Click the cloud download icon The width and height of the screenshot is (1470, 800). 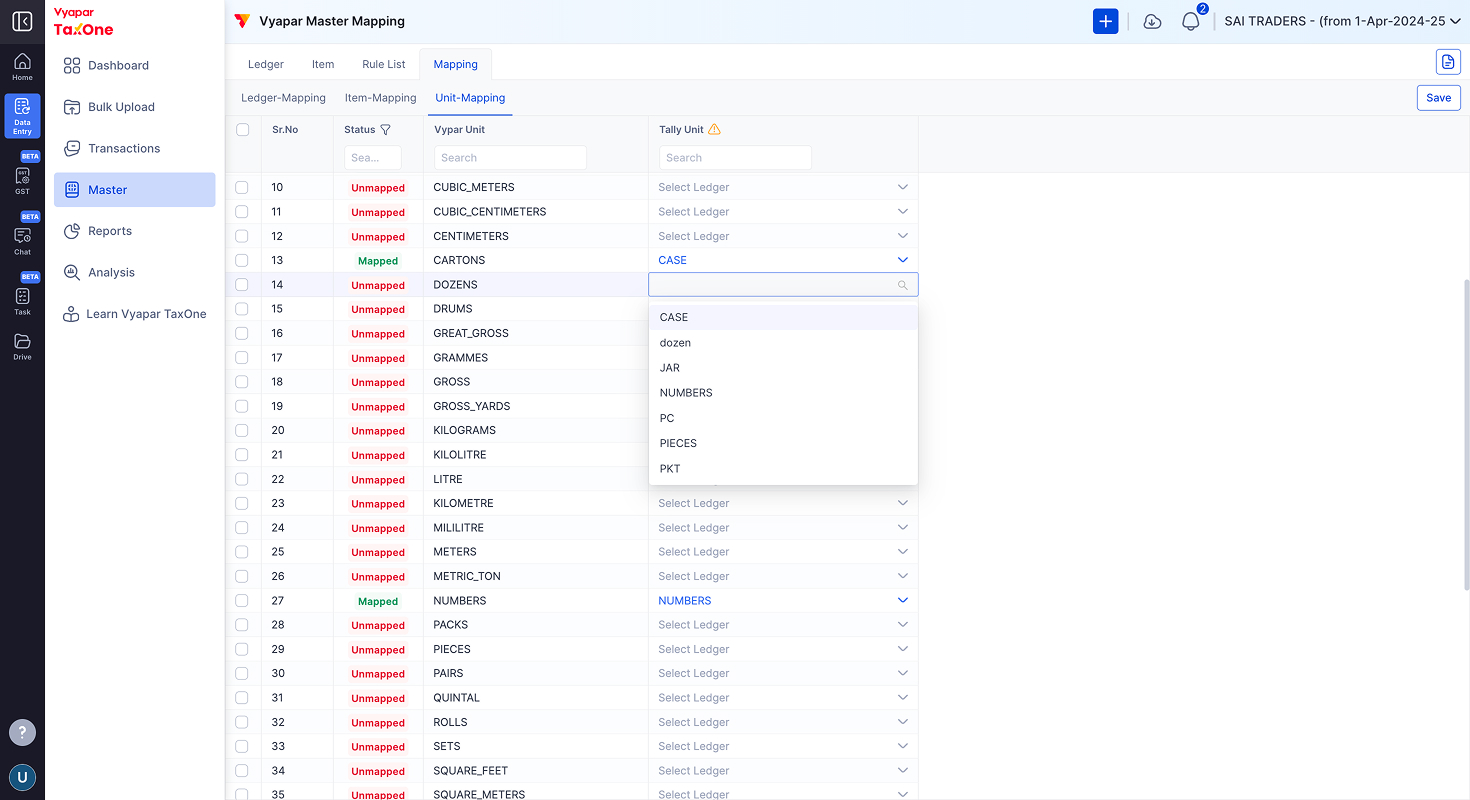click(x=1152, y=21)
